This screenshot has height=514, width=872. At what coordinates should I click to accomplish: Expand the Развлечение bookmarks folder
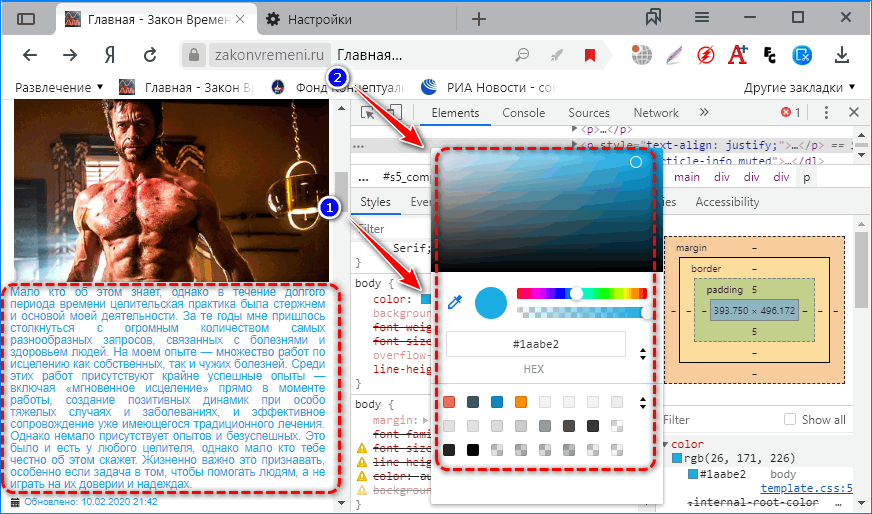pos(60,87)
